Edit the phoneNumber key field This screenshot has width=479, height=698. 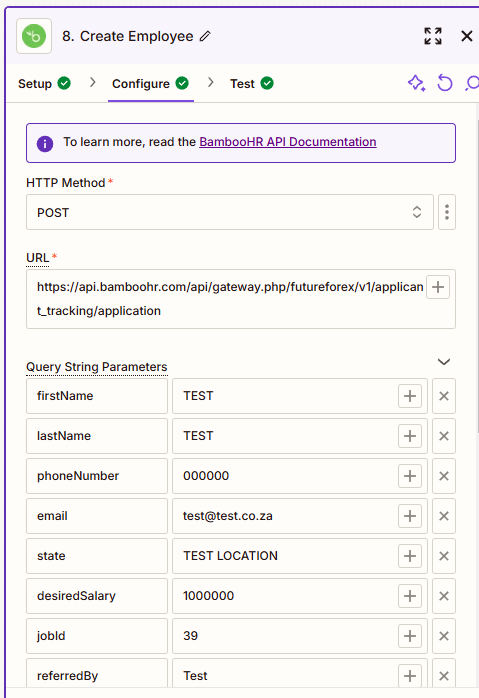[x=97, y=476]
